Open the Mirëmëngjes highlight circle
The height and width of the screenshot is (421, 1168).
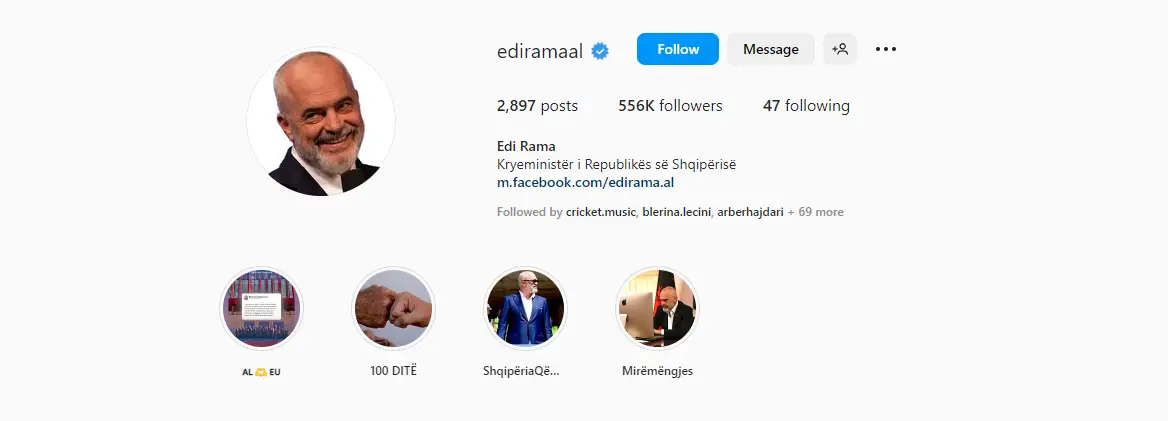tap(657, 308)
